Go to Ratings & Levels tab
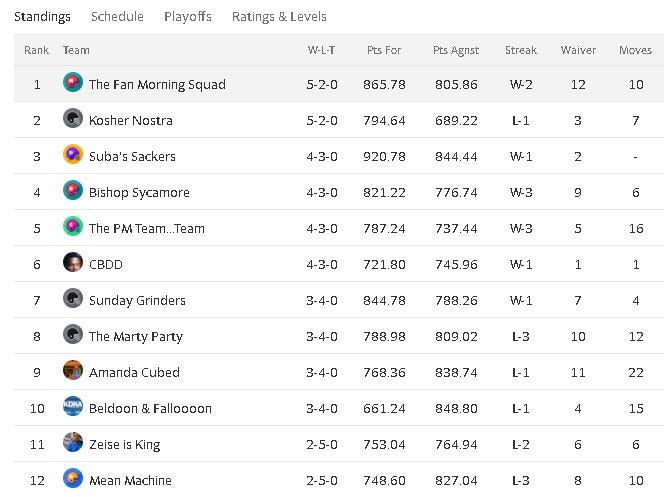Screen dimensions: 667x497 279,17
